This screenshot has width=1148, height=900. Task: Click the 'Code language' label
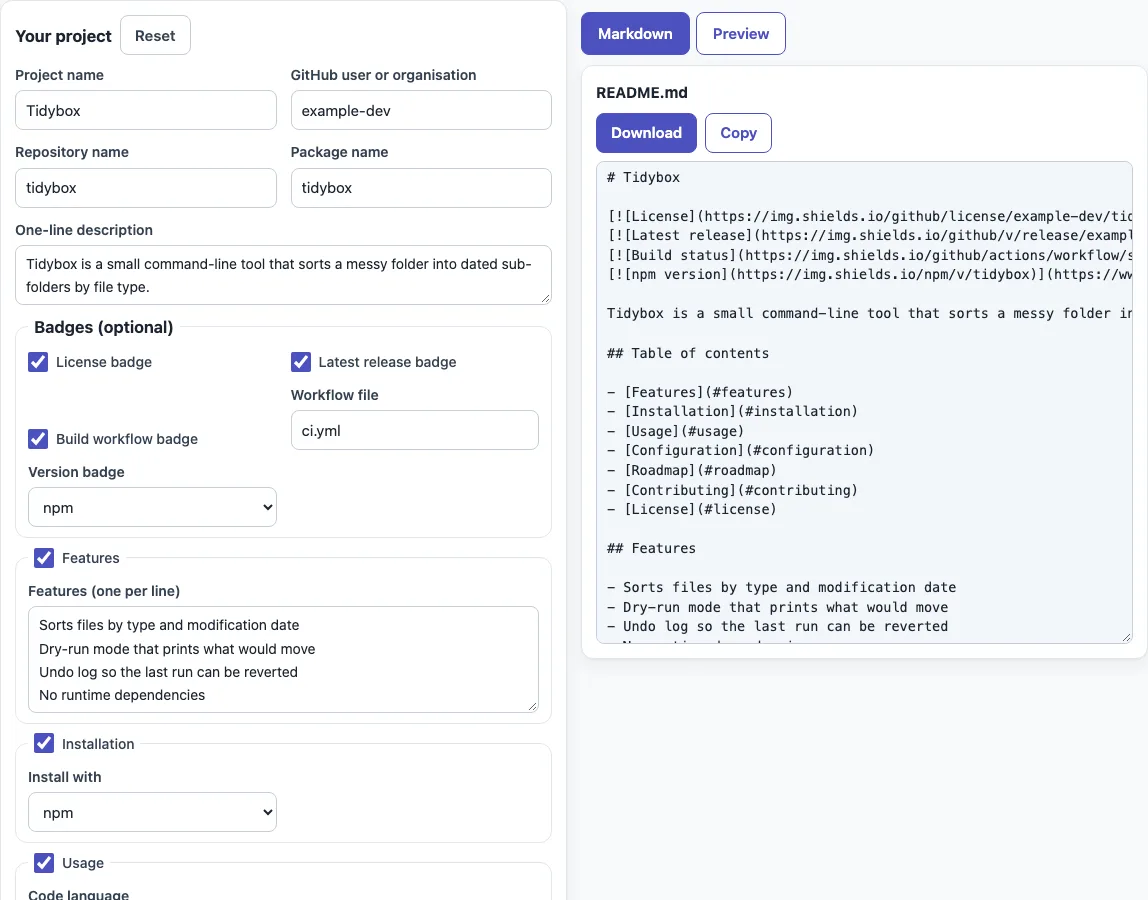[78, 894]
